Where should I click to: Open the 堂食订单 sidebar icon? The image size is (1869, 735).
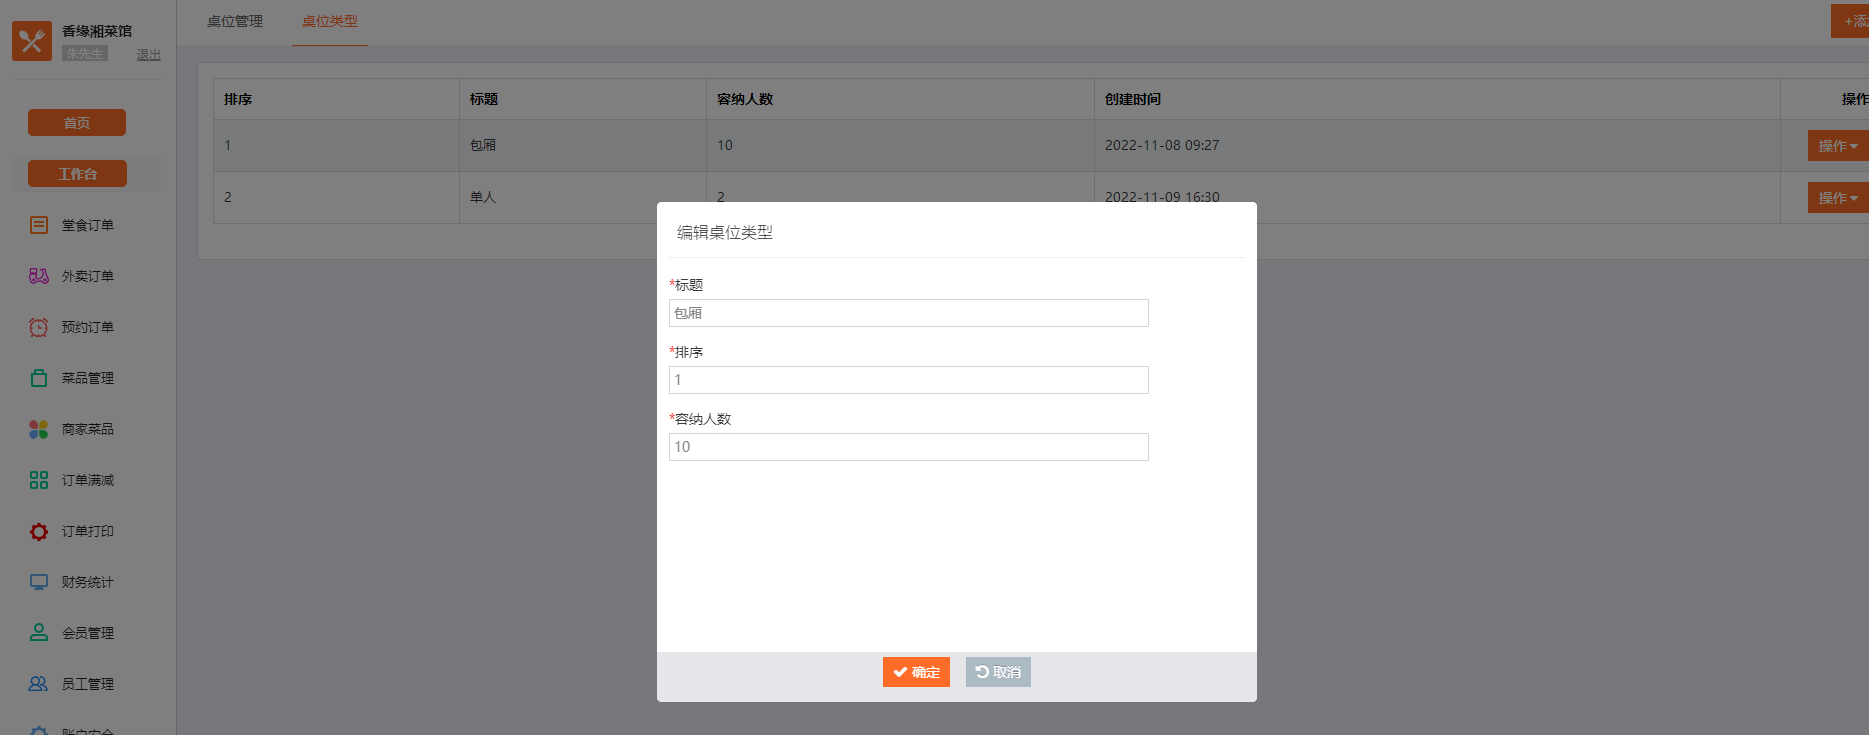39,225
